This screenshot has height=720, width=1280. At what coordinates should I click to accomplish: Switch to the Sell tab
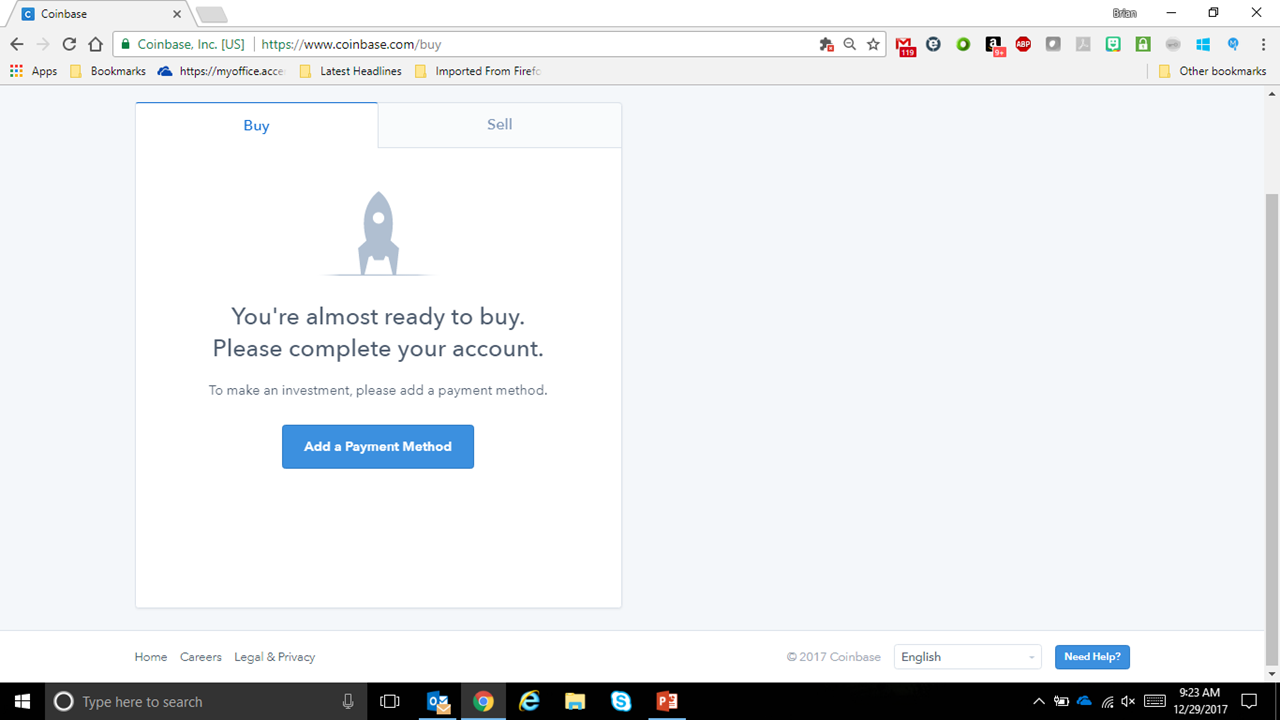click(x=499, y=124)
